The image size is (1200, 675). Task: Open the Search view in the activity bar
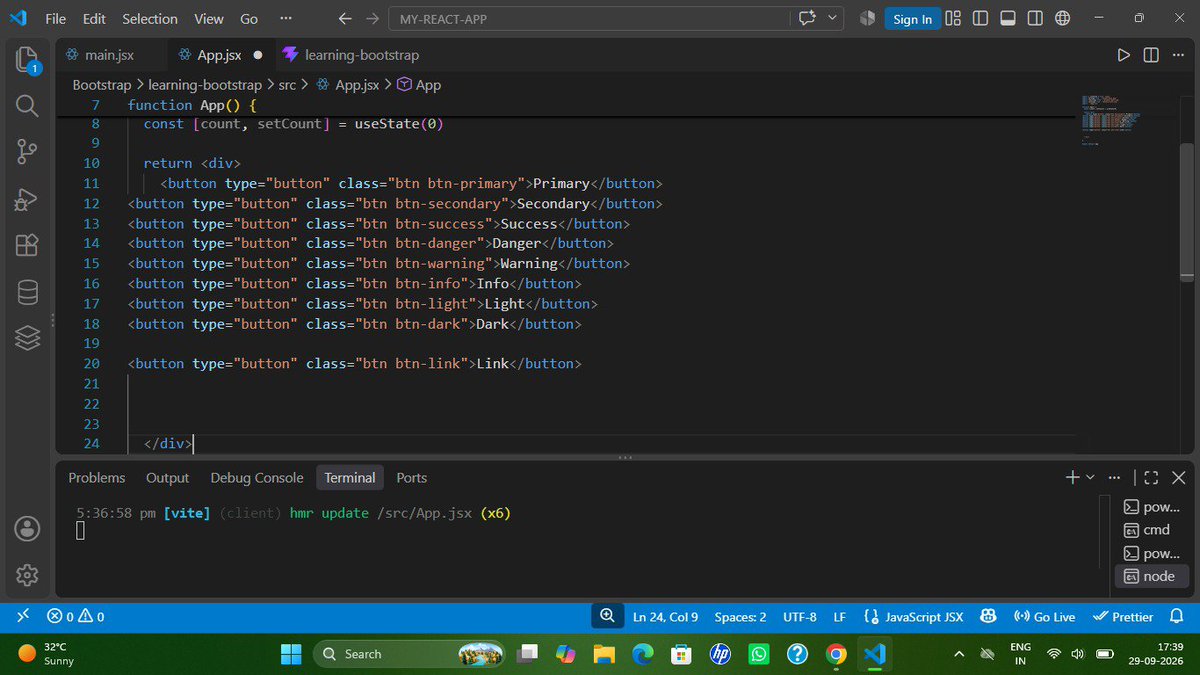pyautogui.click(x=27, y=106)
